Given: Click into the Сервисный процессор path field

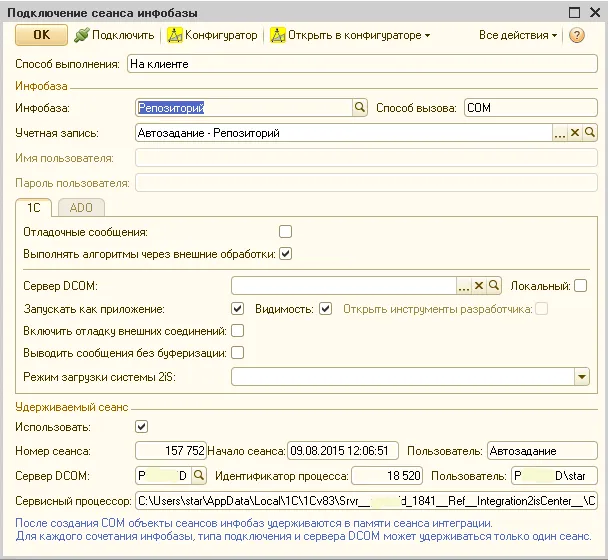Looking at the screenshot, I should (x=366, y=501).
